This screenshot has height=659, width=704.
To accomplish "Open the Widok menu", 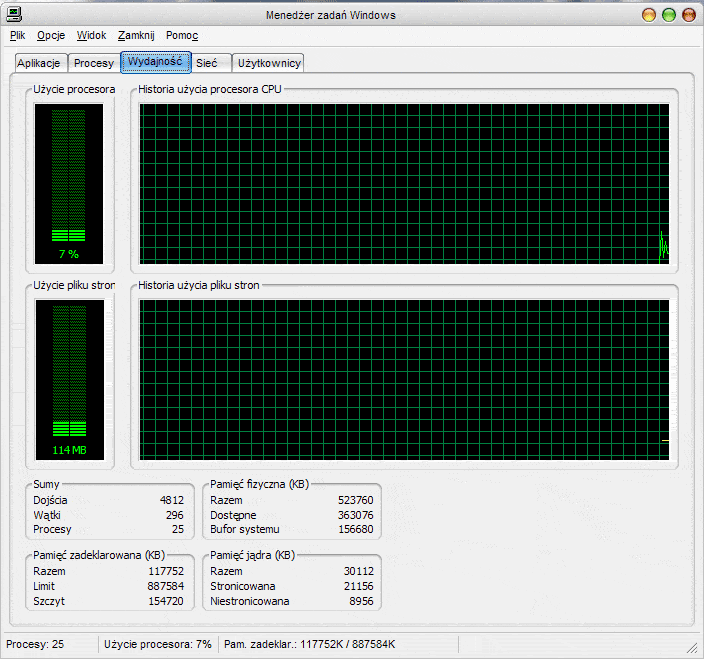I will click(92, 35).
